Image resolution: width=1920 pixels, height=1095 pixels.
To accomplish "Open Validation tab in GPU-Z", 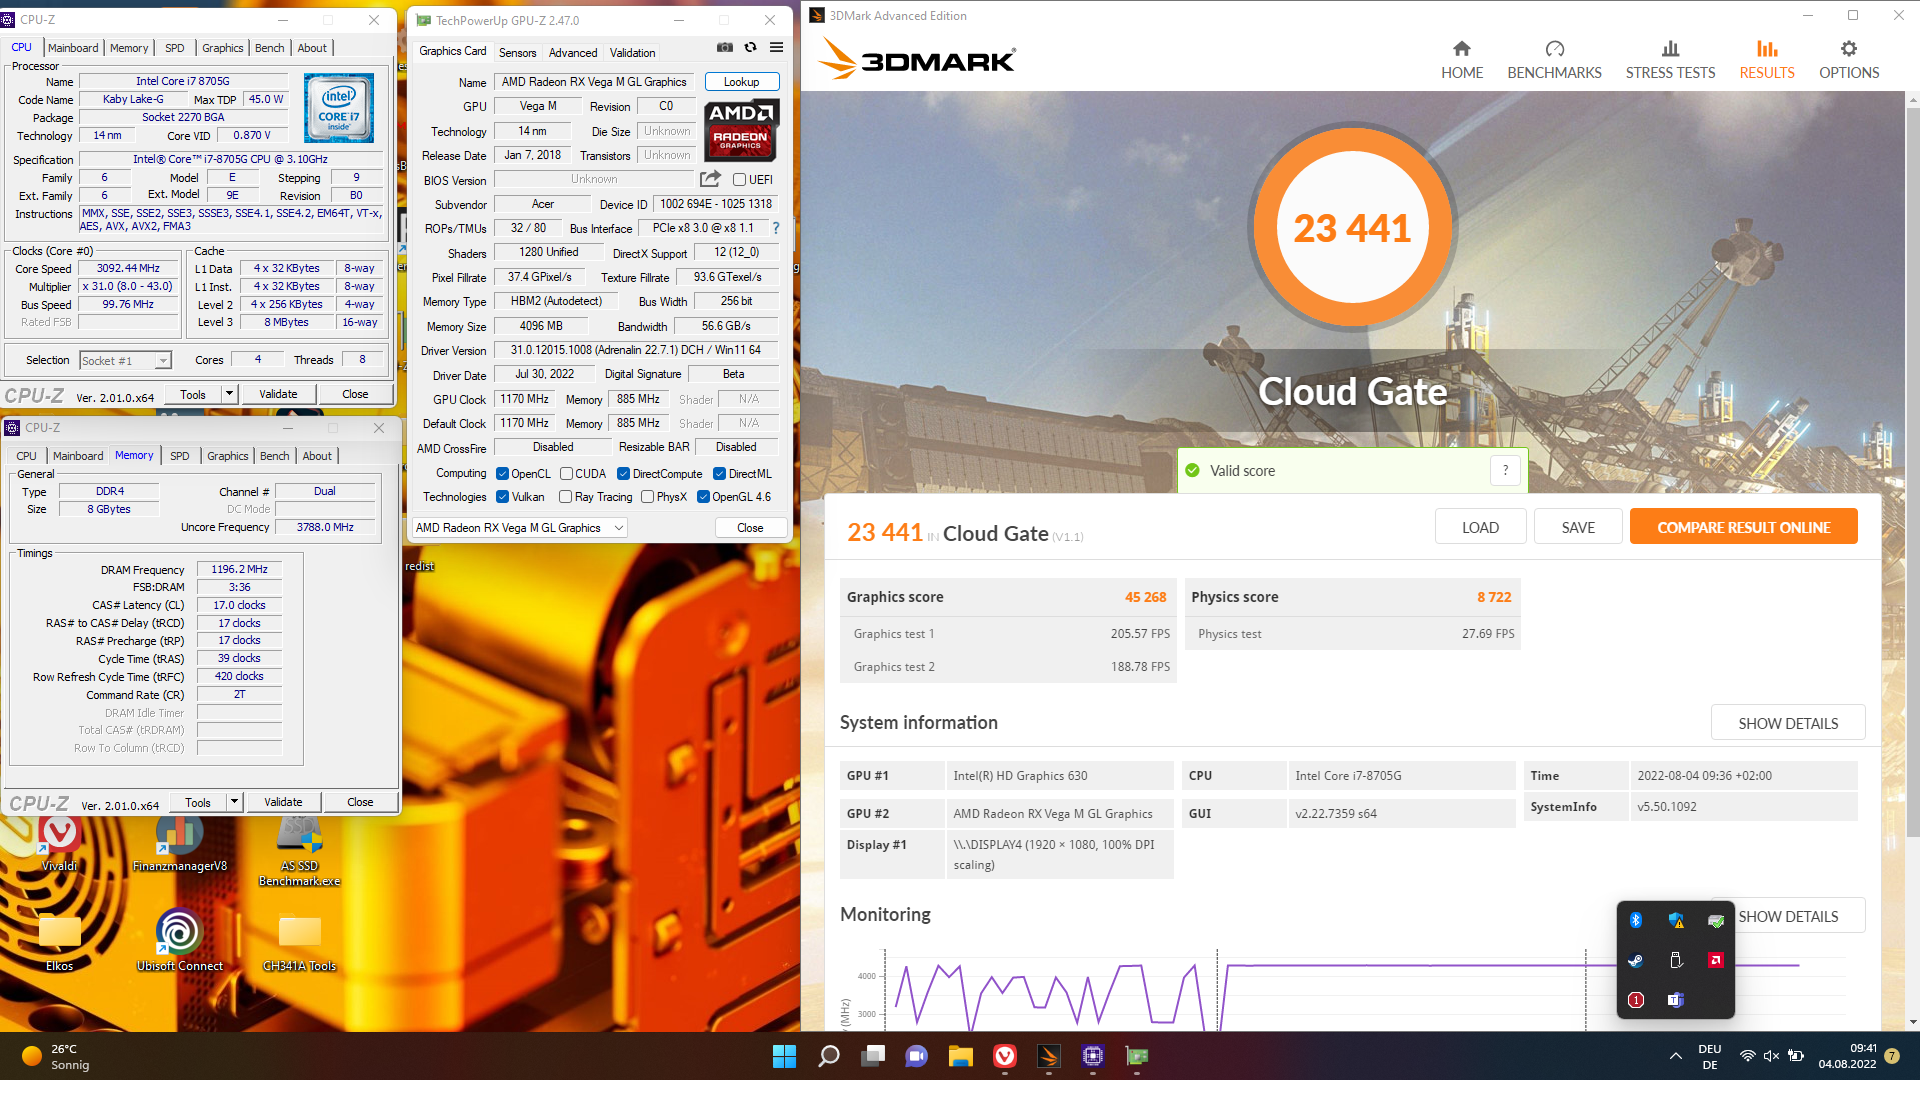I will pos(632,53).
